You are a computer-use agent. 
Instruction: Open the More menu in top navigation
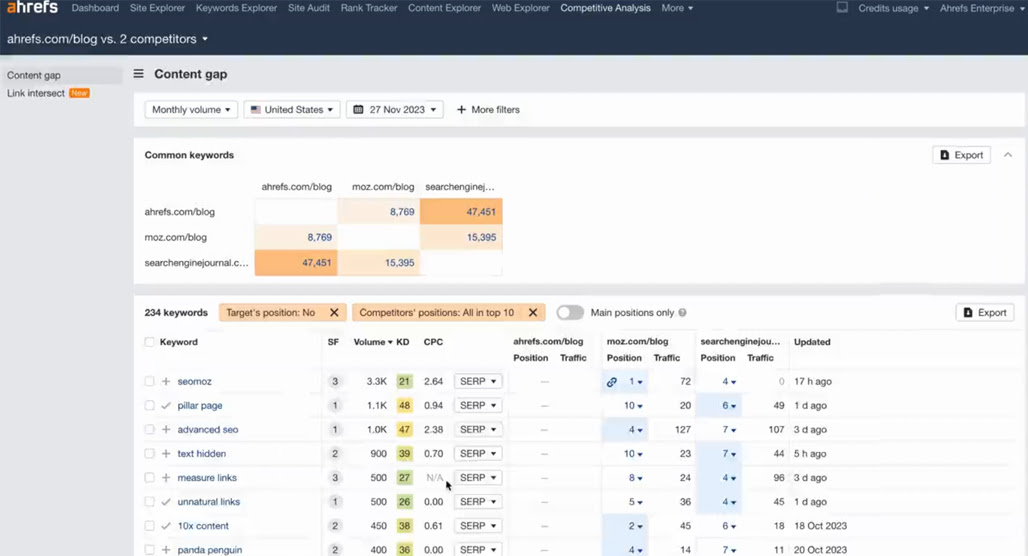677,8
